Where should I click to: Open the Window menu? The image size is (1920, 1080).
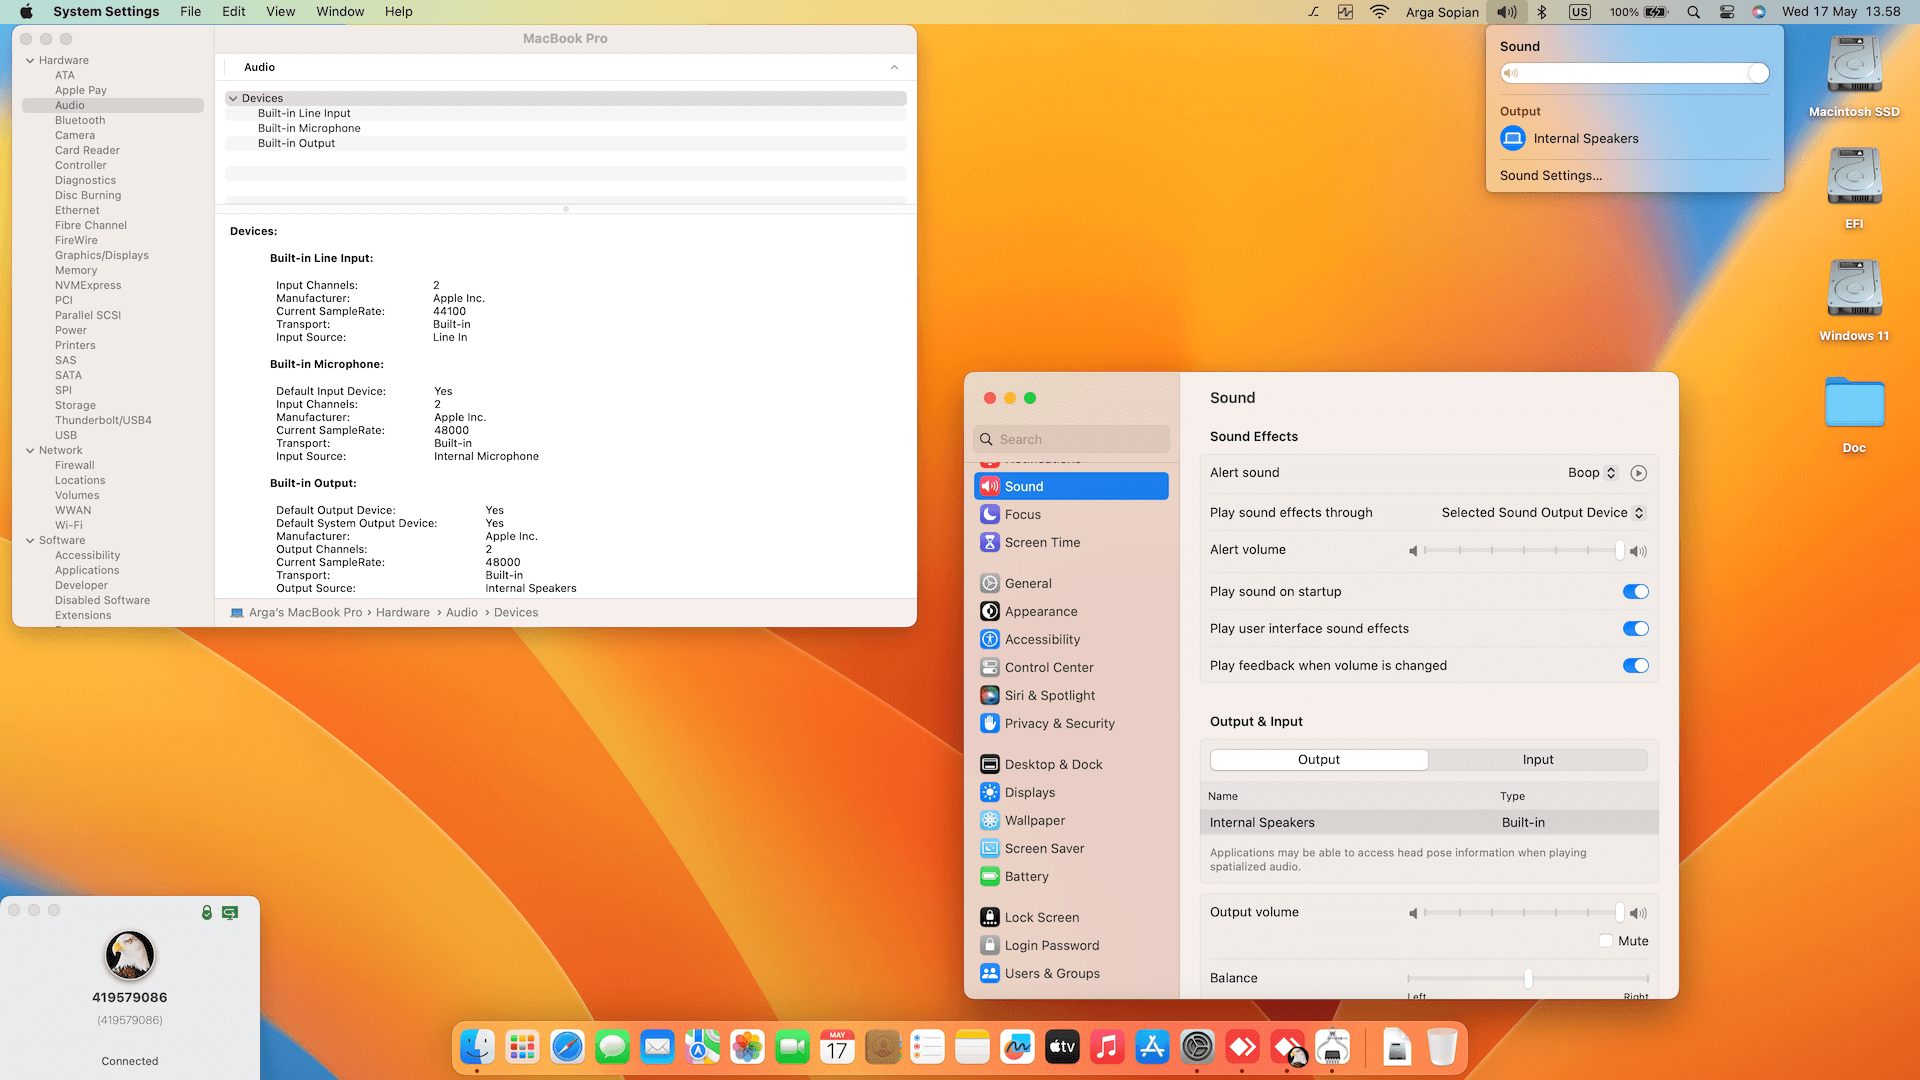(x=340, y=12)
